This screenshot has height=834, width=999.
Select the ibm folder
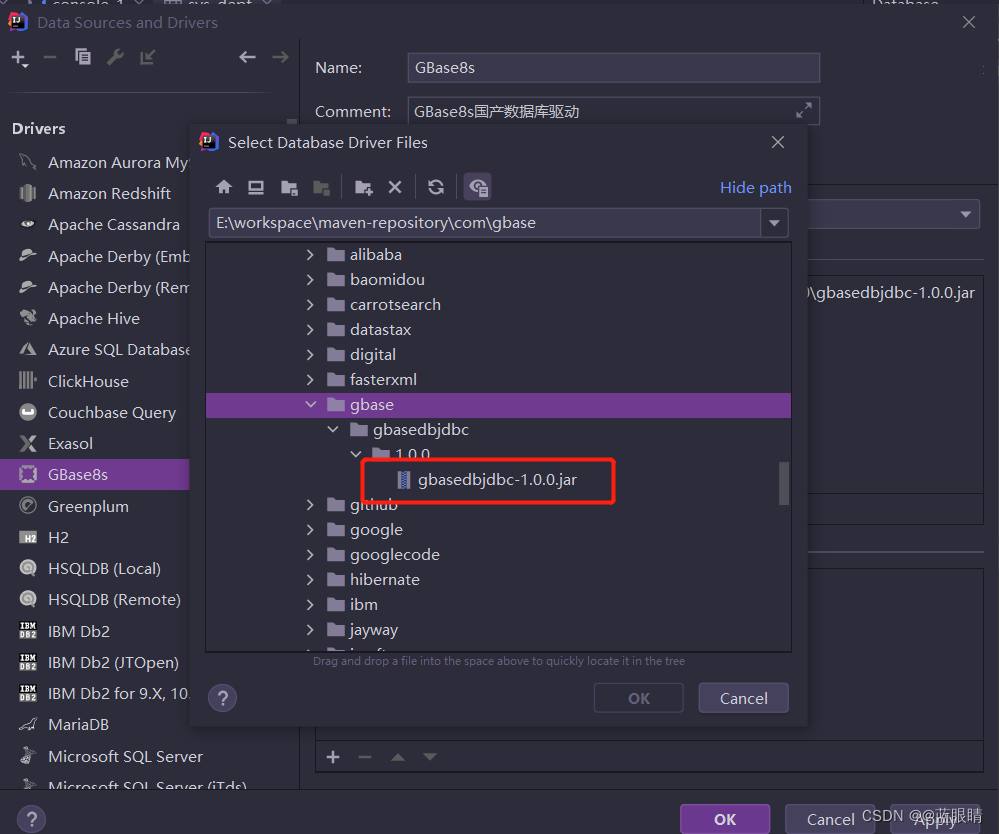tap(364, 605)
